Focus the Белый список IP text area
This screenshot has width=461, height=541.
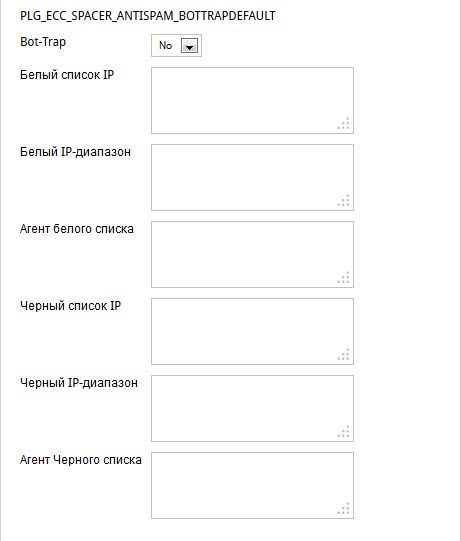tap(253, 100)
